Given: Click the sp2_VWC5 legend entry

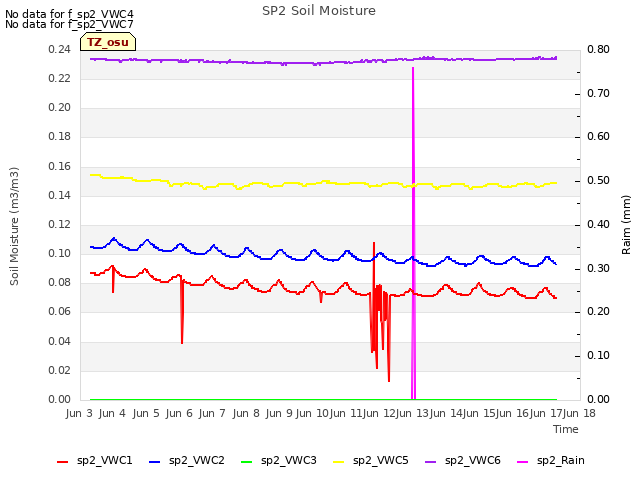Looking at the screenshot, I should pos(371,461).
